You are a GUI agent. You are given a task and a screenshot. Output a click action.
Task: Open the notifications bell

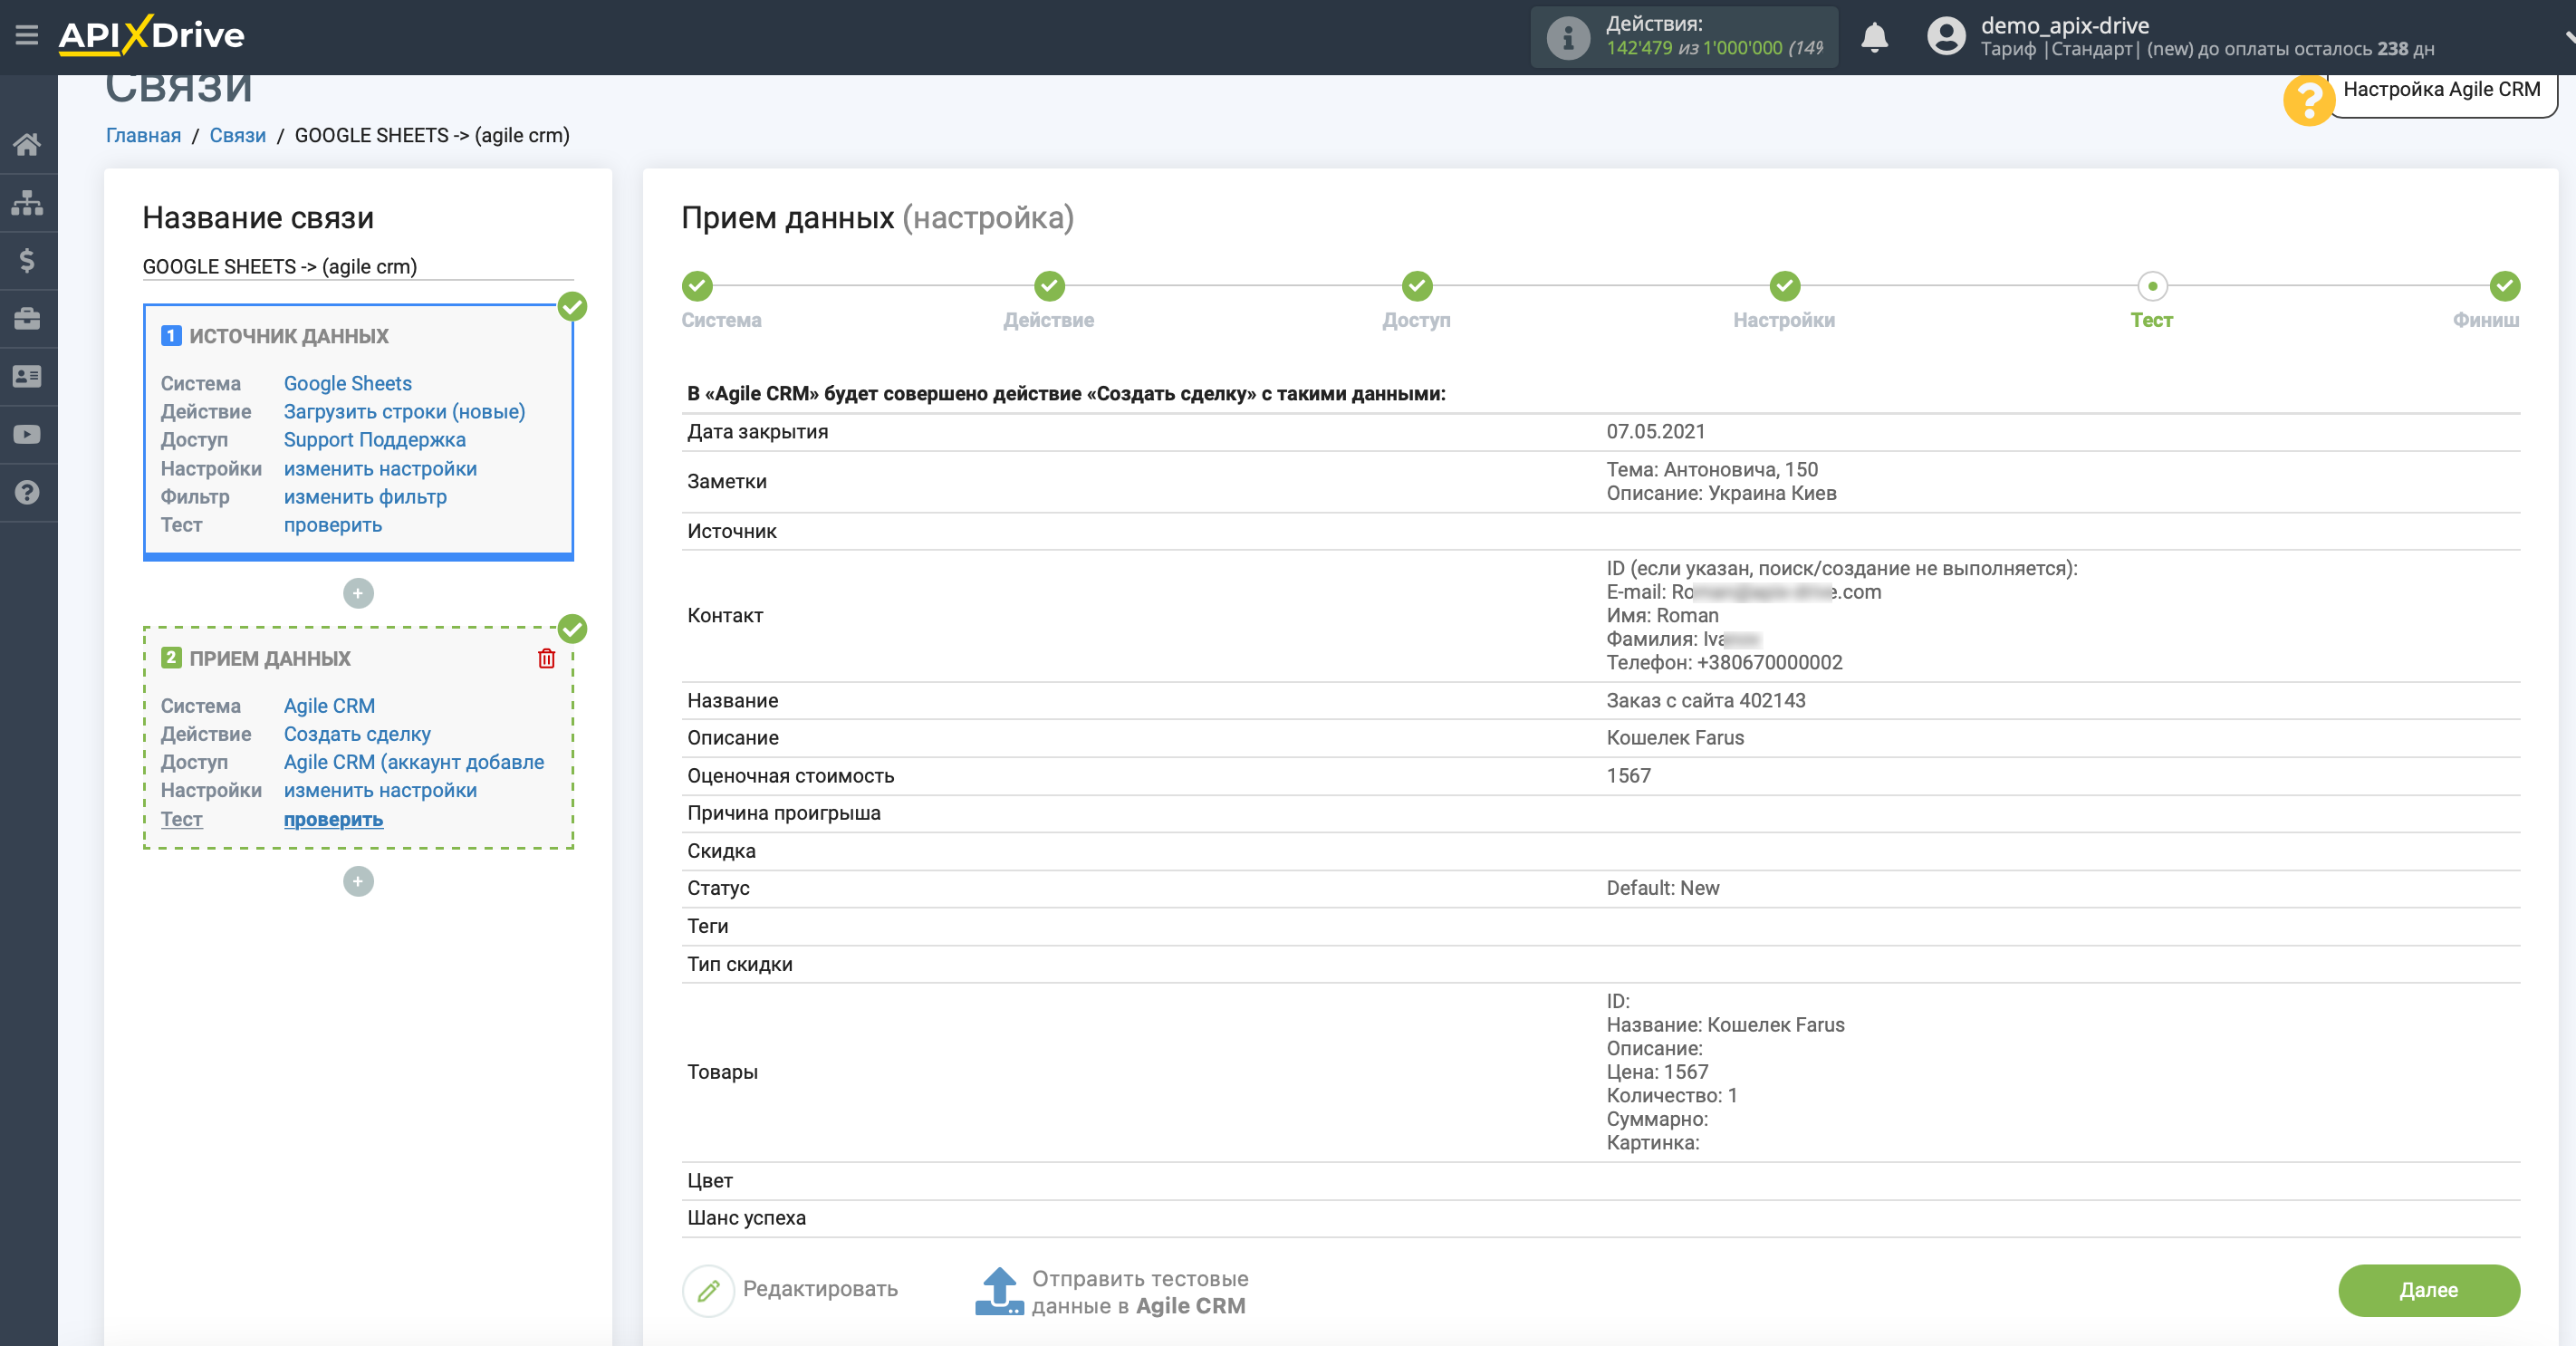1874,38
